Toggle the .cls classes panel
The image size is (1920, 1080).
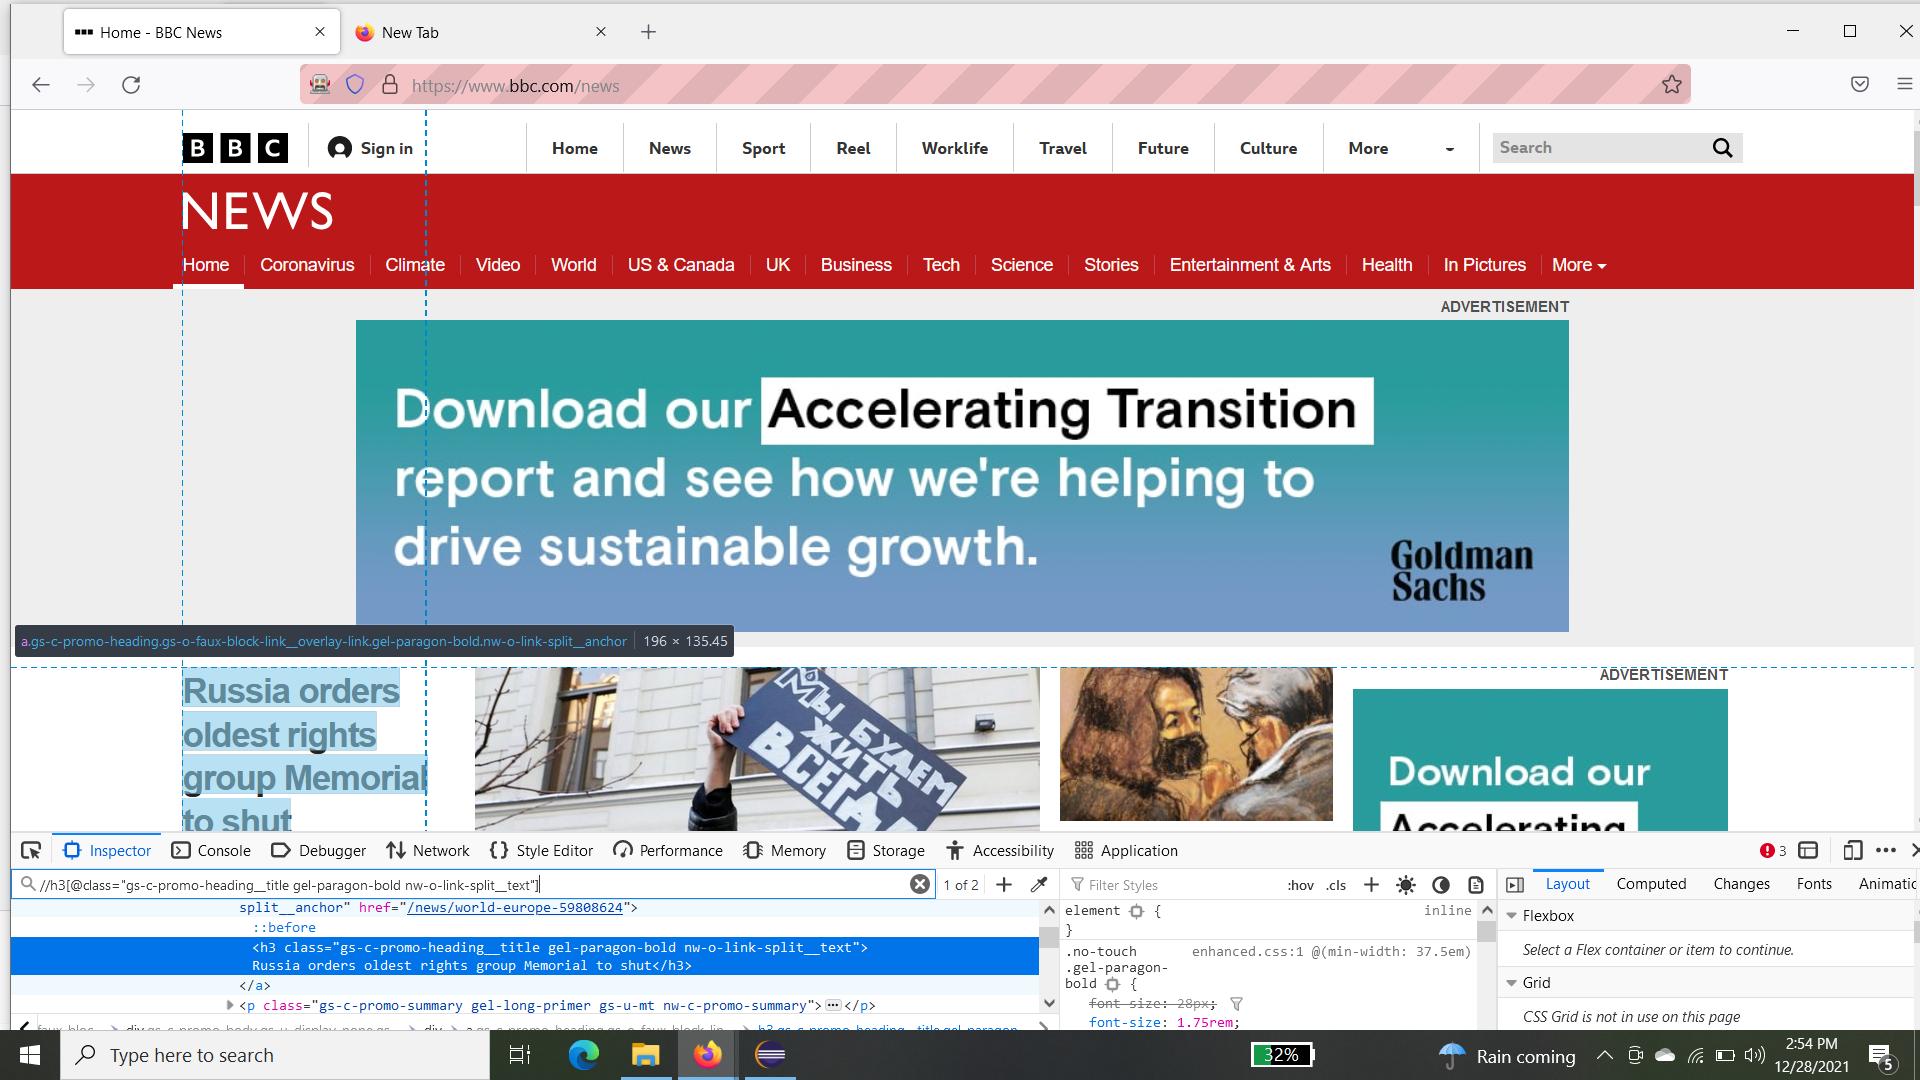tap(1336, 885)
